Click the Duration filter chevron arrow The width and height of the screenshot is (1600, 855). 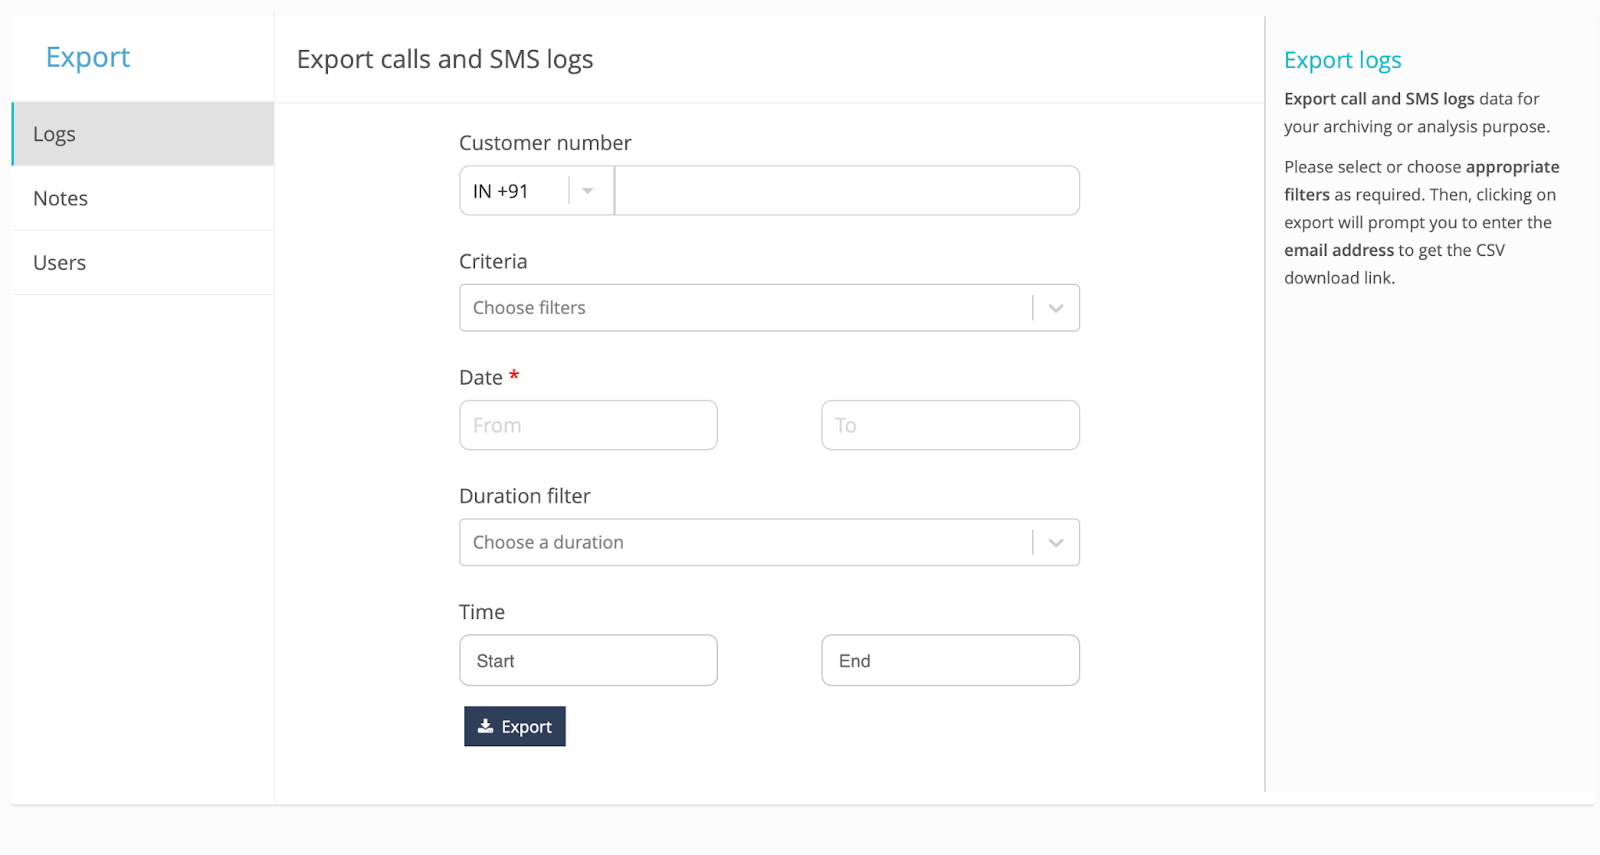click(1056, 543)
